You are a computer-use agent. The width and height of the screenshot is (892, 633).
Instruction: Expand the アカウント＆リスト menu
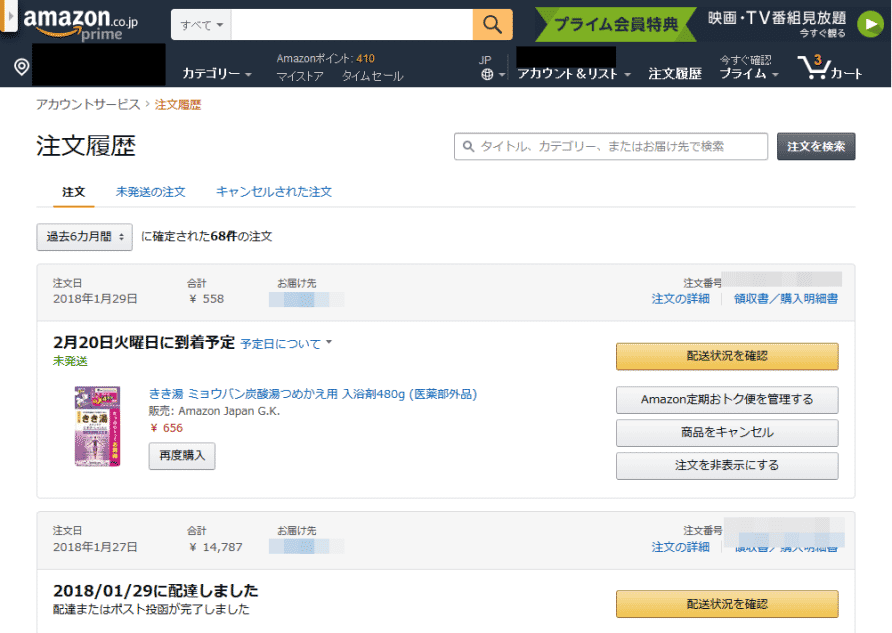click(574, 73)
